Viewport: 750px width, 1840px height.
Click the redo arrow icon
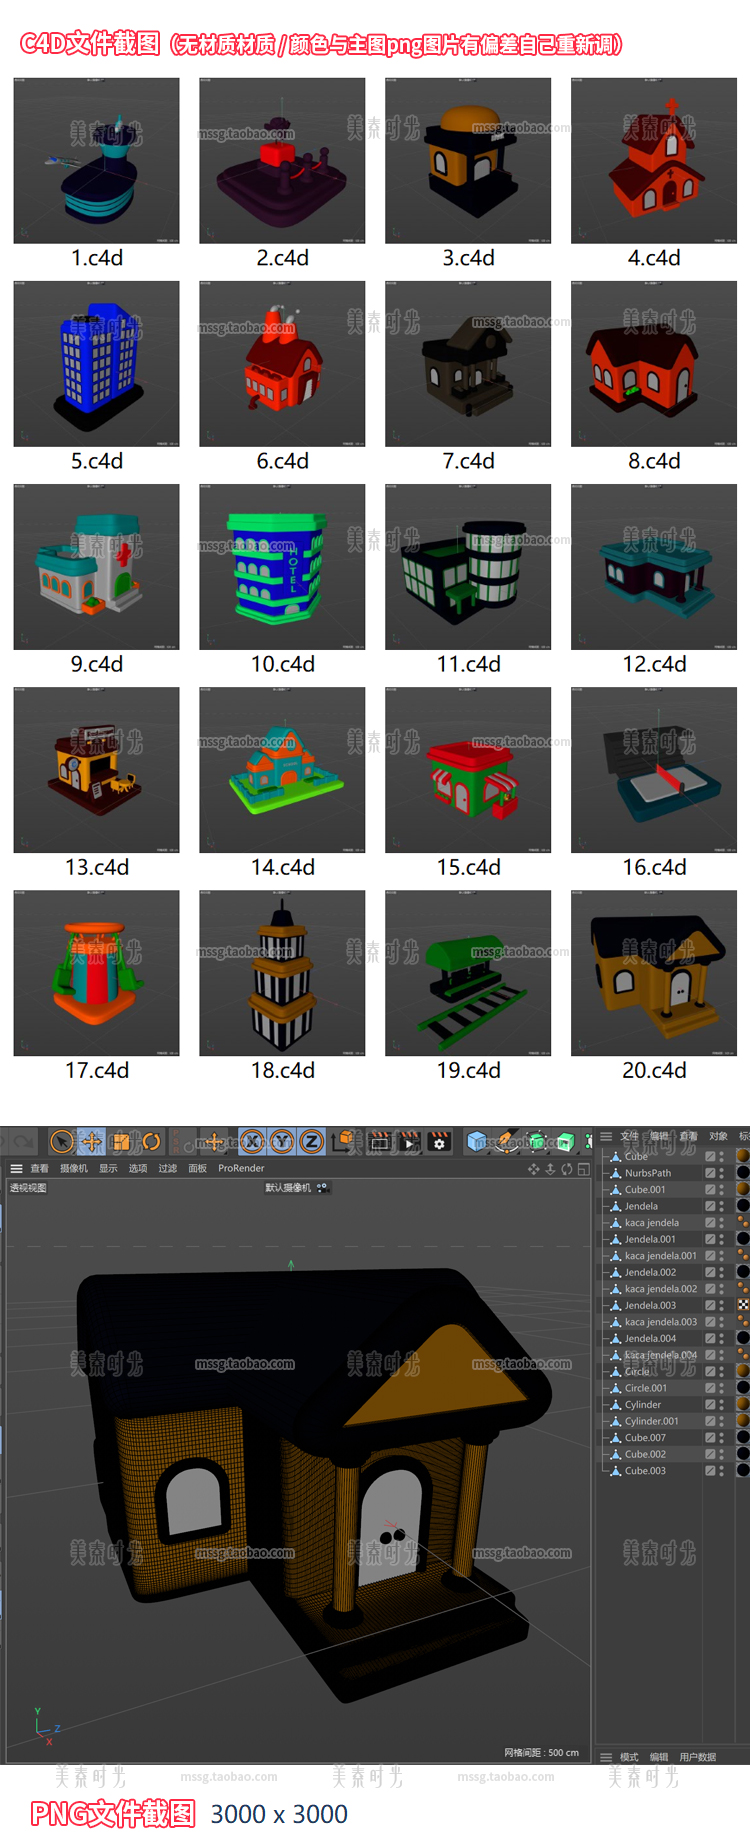pos(22,1141)
